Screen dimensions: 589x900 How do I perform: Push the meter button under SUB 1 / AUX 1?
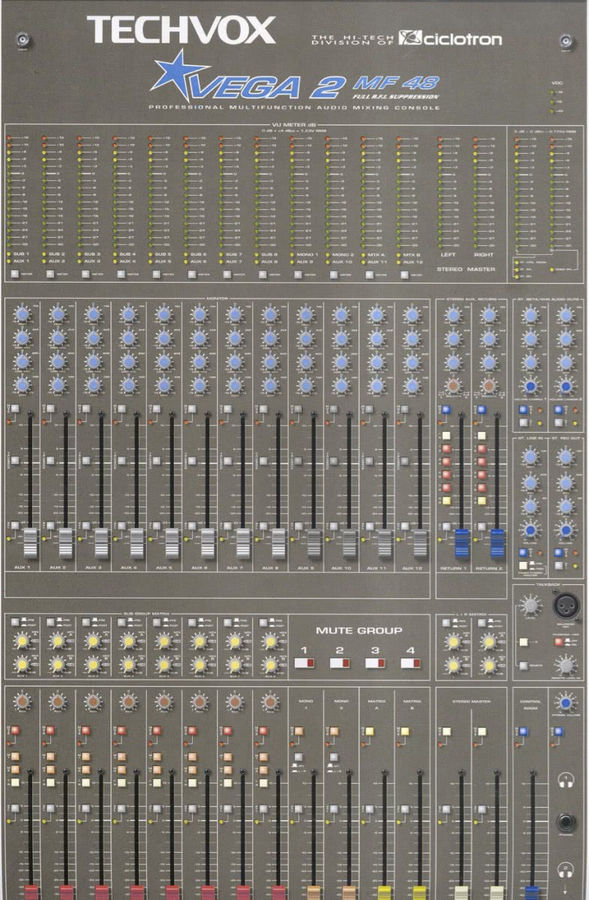14,274
